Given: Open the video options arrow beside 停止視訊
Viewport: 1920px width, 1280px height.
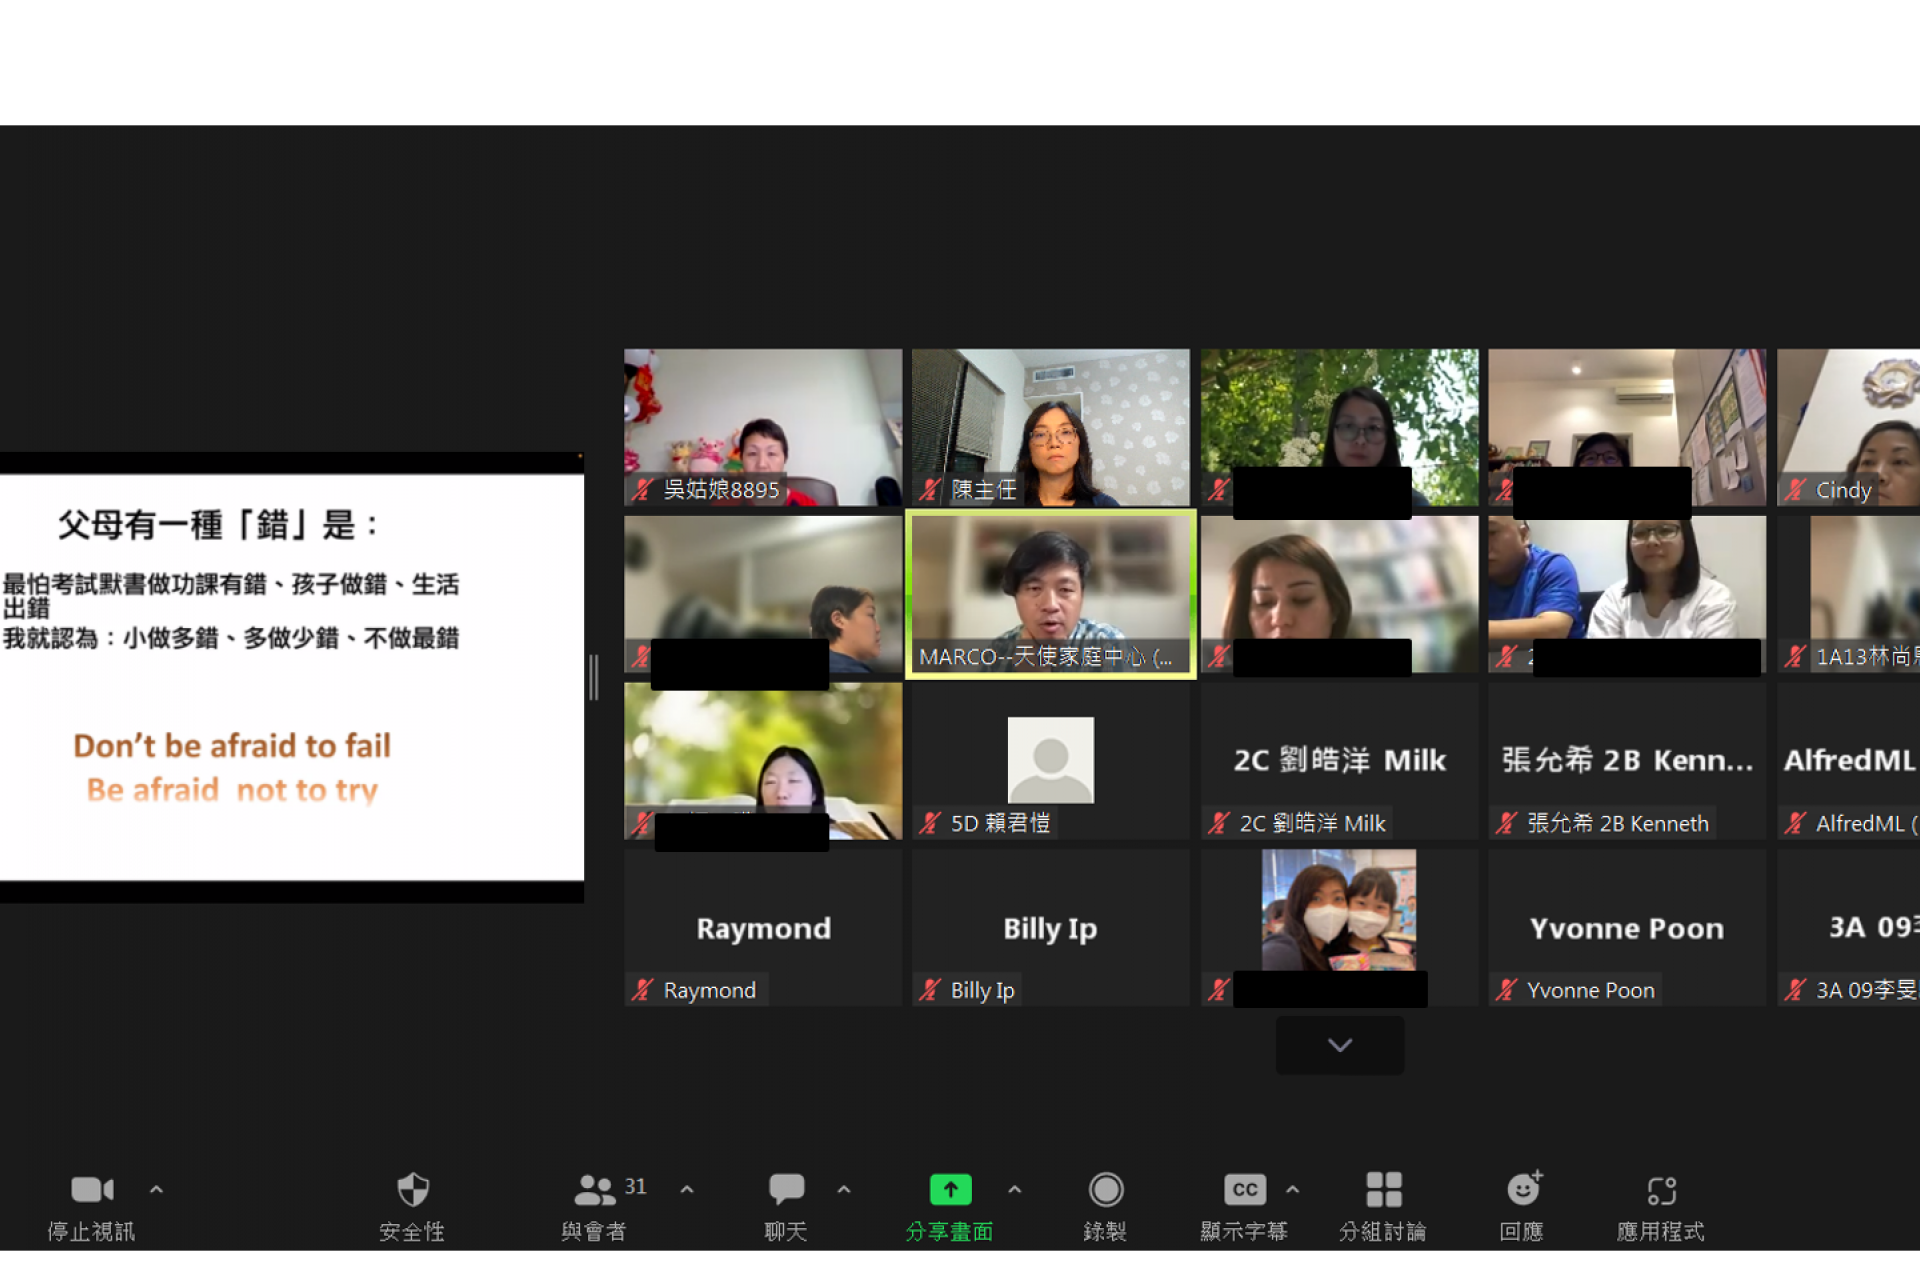Looking at the screenshot, I should coord(156,1189).
